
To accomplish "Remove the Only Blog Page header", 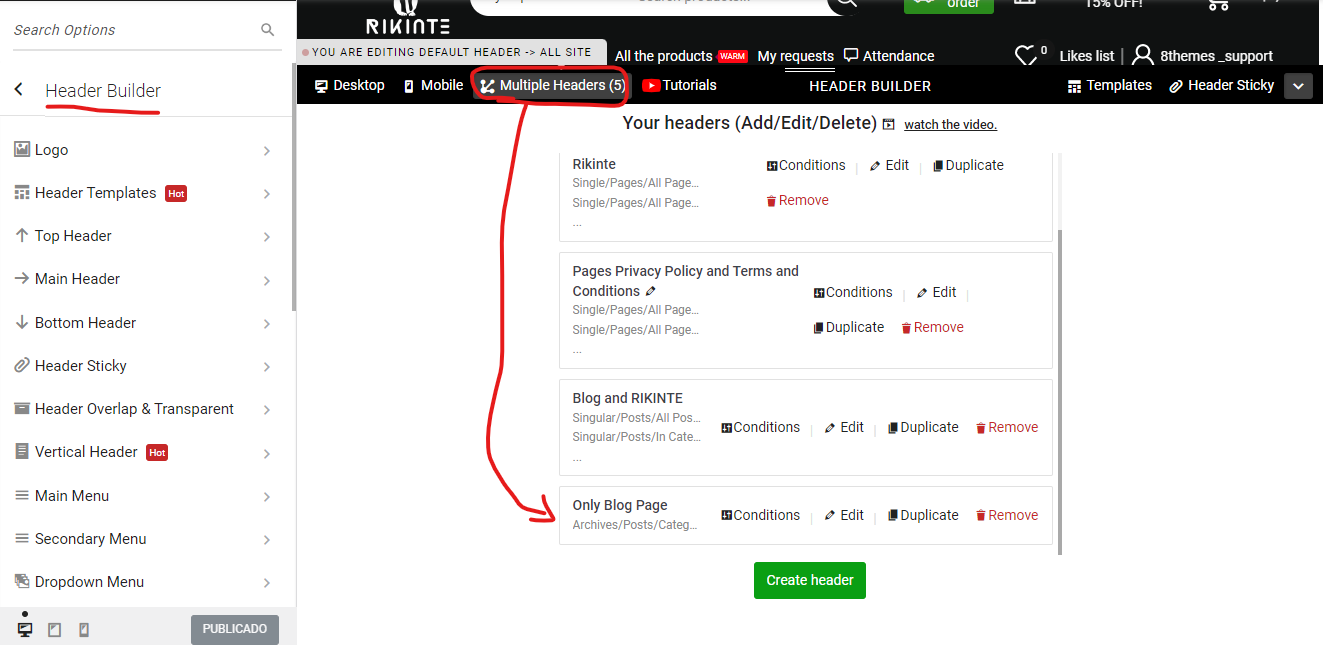I will 1007,515.
